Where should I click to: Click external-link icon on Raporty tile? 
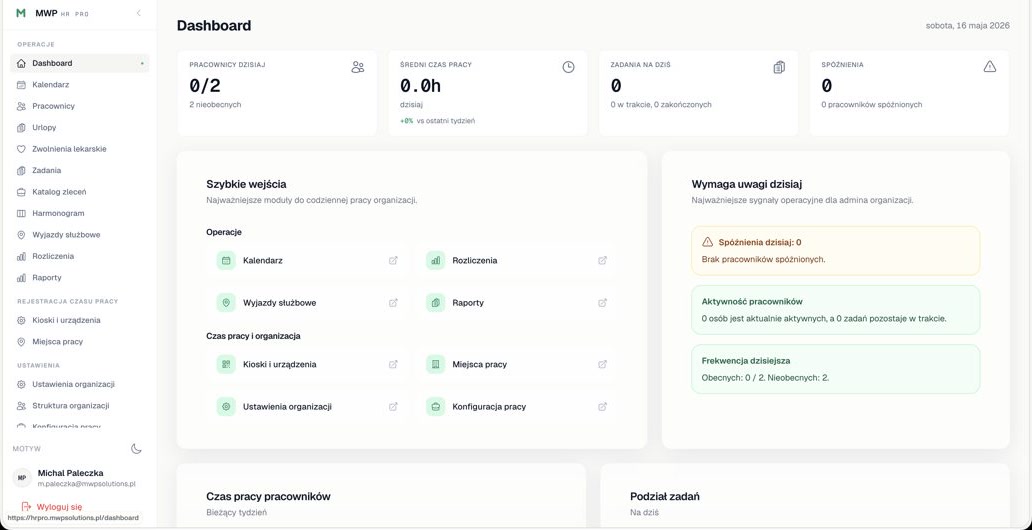tap(602, 303)
